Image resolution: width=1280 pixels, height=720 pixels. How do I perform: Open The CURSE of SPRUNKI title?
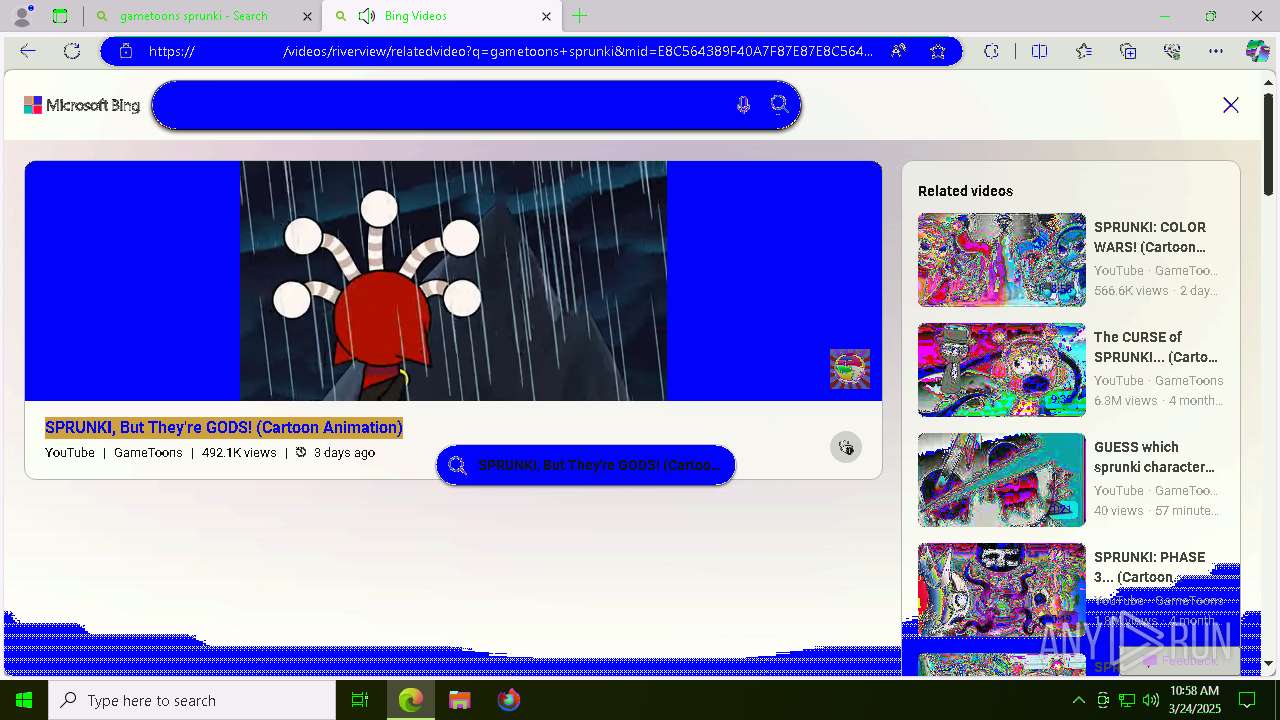(1156, 347)
